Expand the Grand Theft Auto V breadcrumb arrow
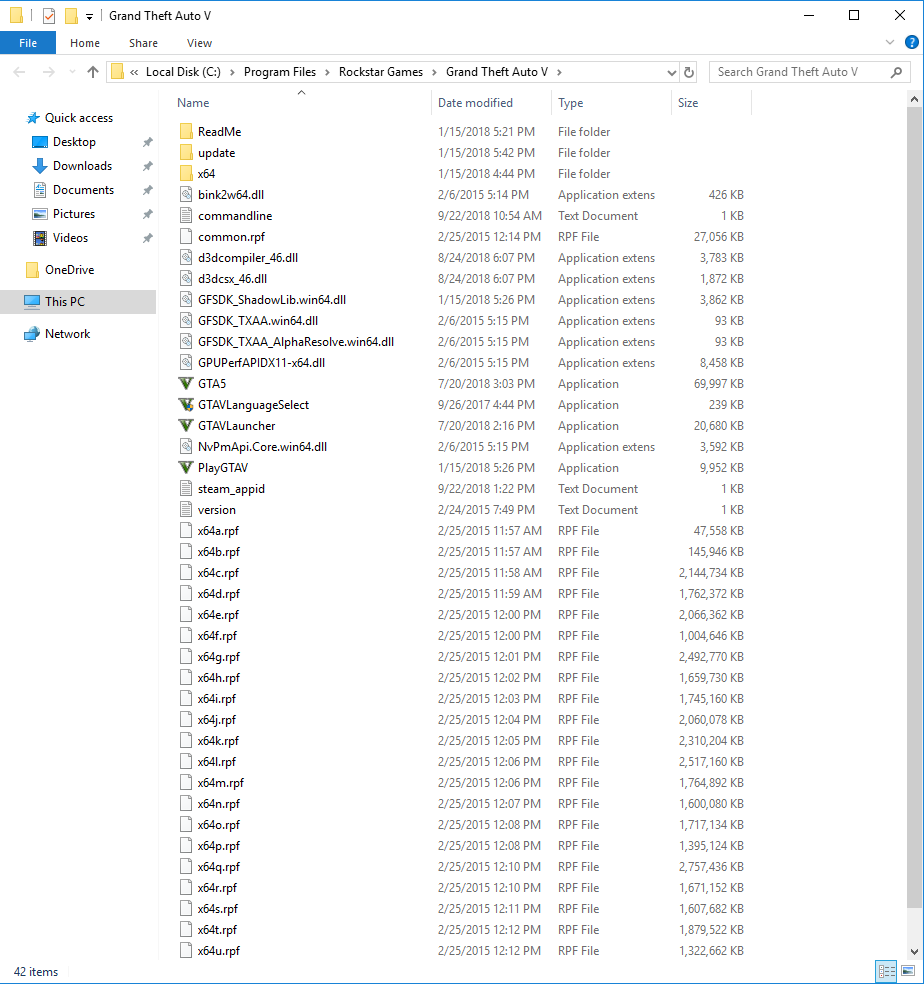 pyautogui.click(x=559, y=72)
